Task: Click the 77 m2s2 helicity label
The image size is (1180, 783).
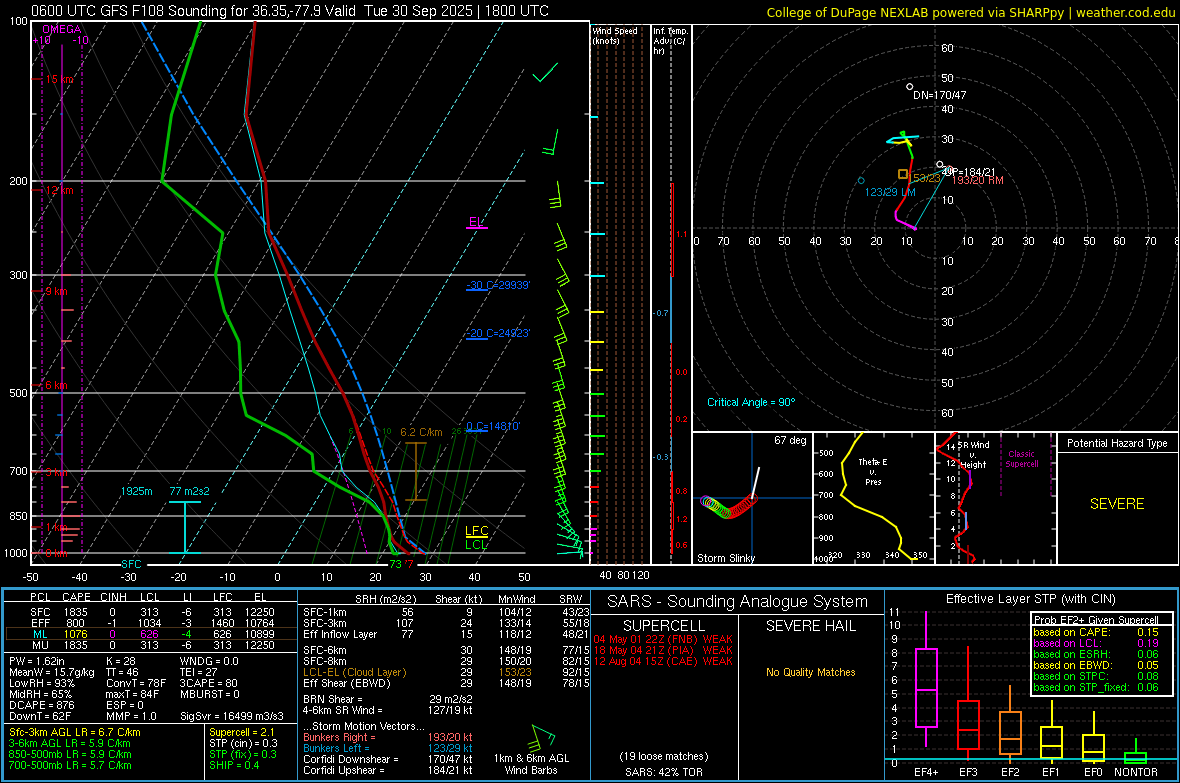Action: point(189,491)
